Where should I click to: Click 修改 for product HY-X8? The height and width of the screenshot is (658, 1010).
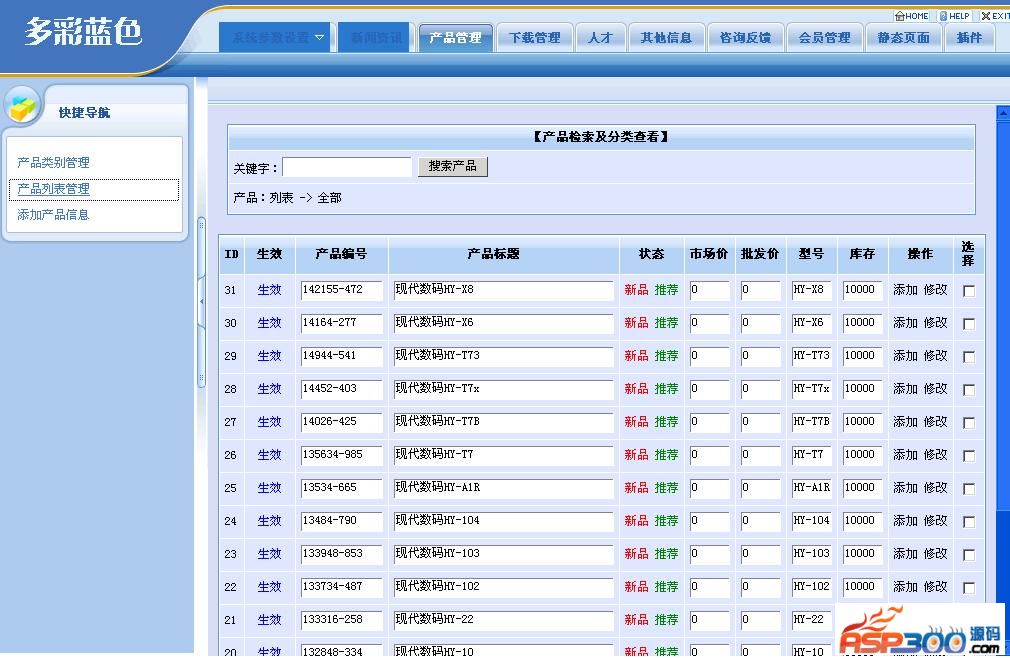[935, 290]
